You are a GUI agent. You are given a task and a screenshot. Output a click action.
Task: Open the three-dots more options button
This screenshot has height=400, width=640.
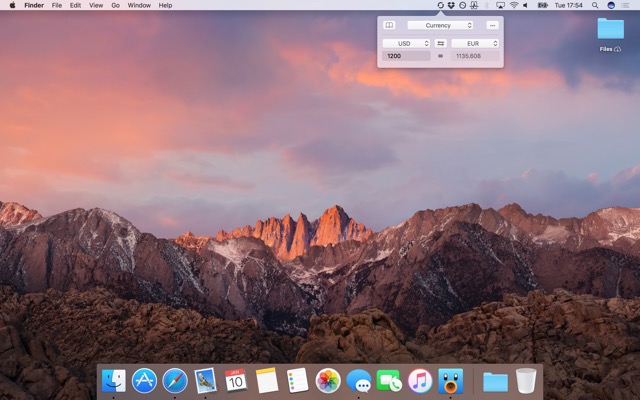[492, 25]
